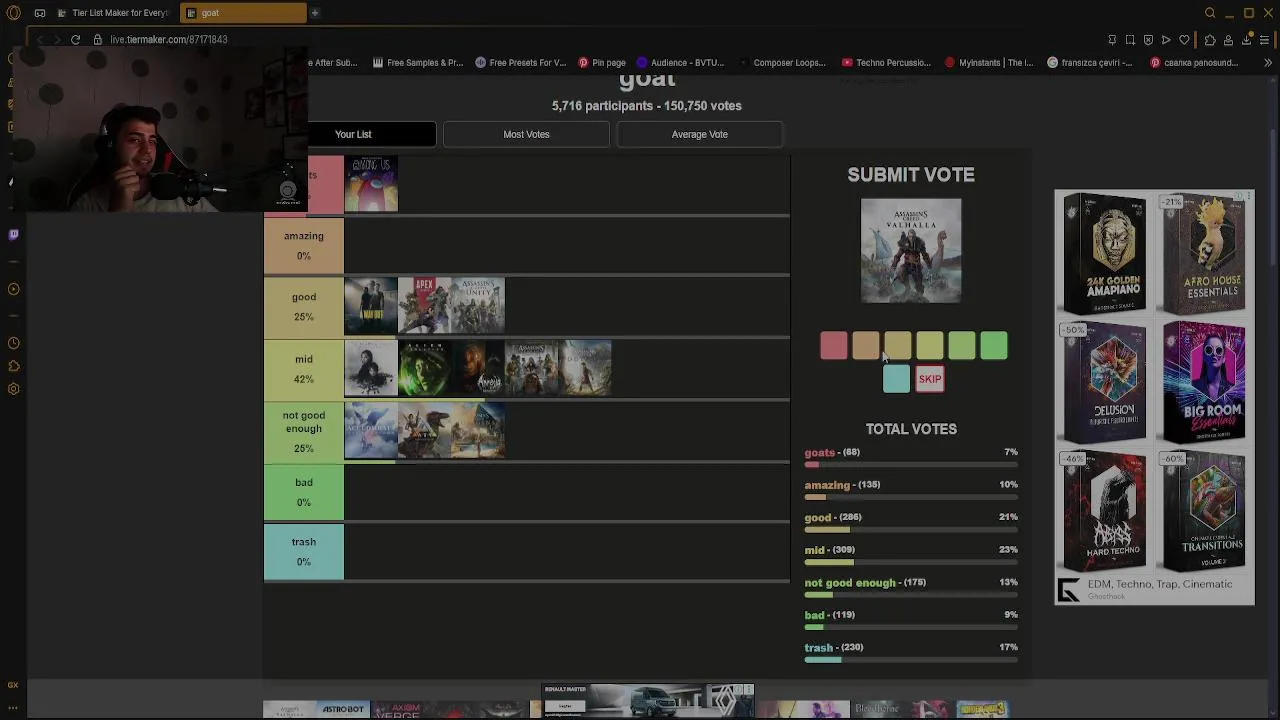Select the Amnesia thumbnail in mid tier
This screenshot has height=720, width=1280.
(x=478, y=368)
